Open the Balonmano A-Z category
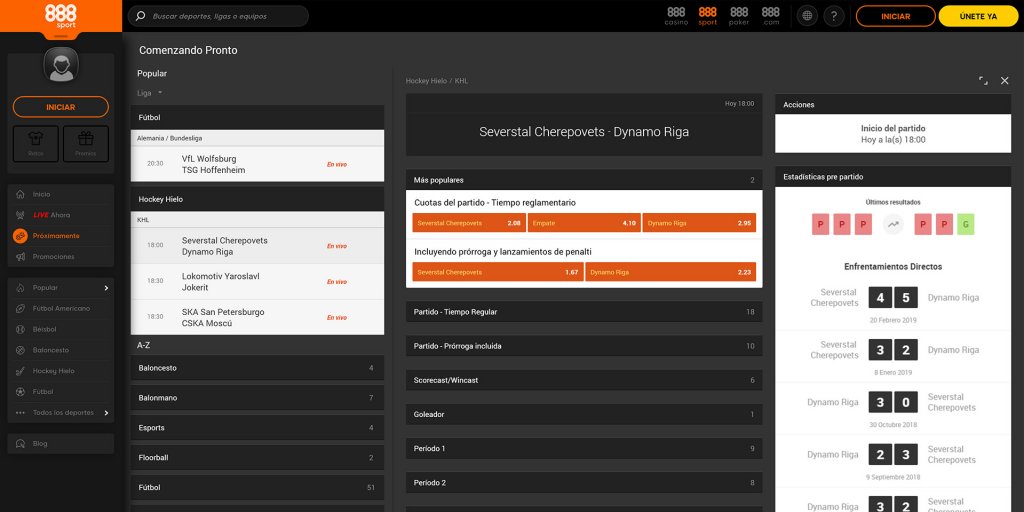This screenshot has width=1024, height=512. click(x=257, y=398)
